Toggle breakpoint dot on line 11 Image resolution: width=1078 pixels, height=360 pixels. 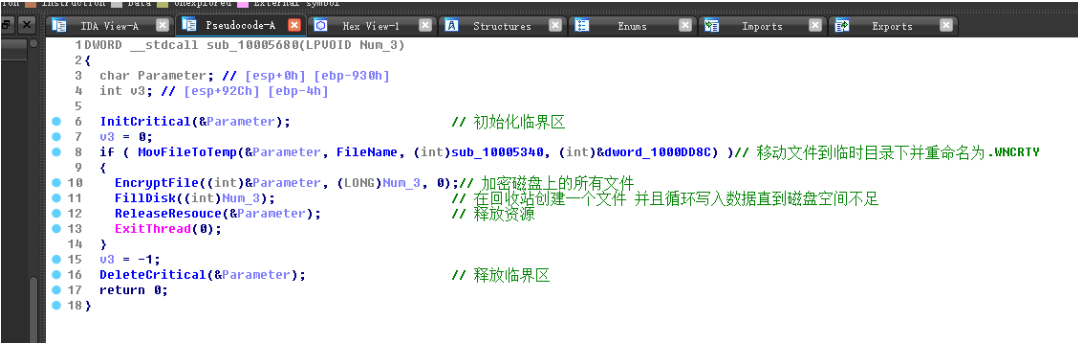[x=56, y=198]
